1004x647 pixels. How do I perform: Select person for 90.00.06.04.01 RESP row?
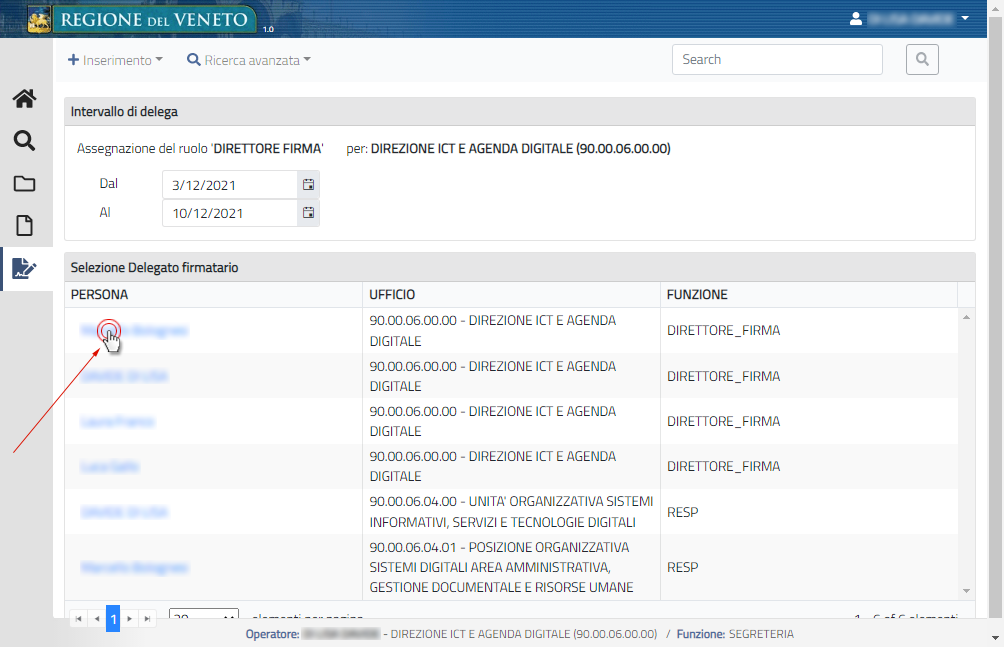pos(134,568)
